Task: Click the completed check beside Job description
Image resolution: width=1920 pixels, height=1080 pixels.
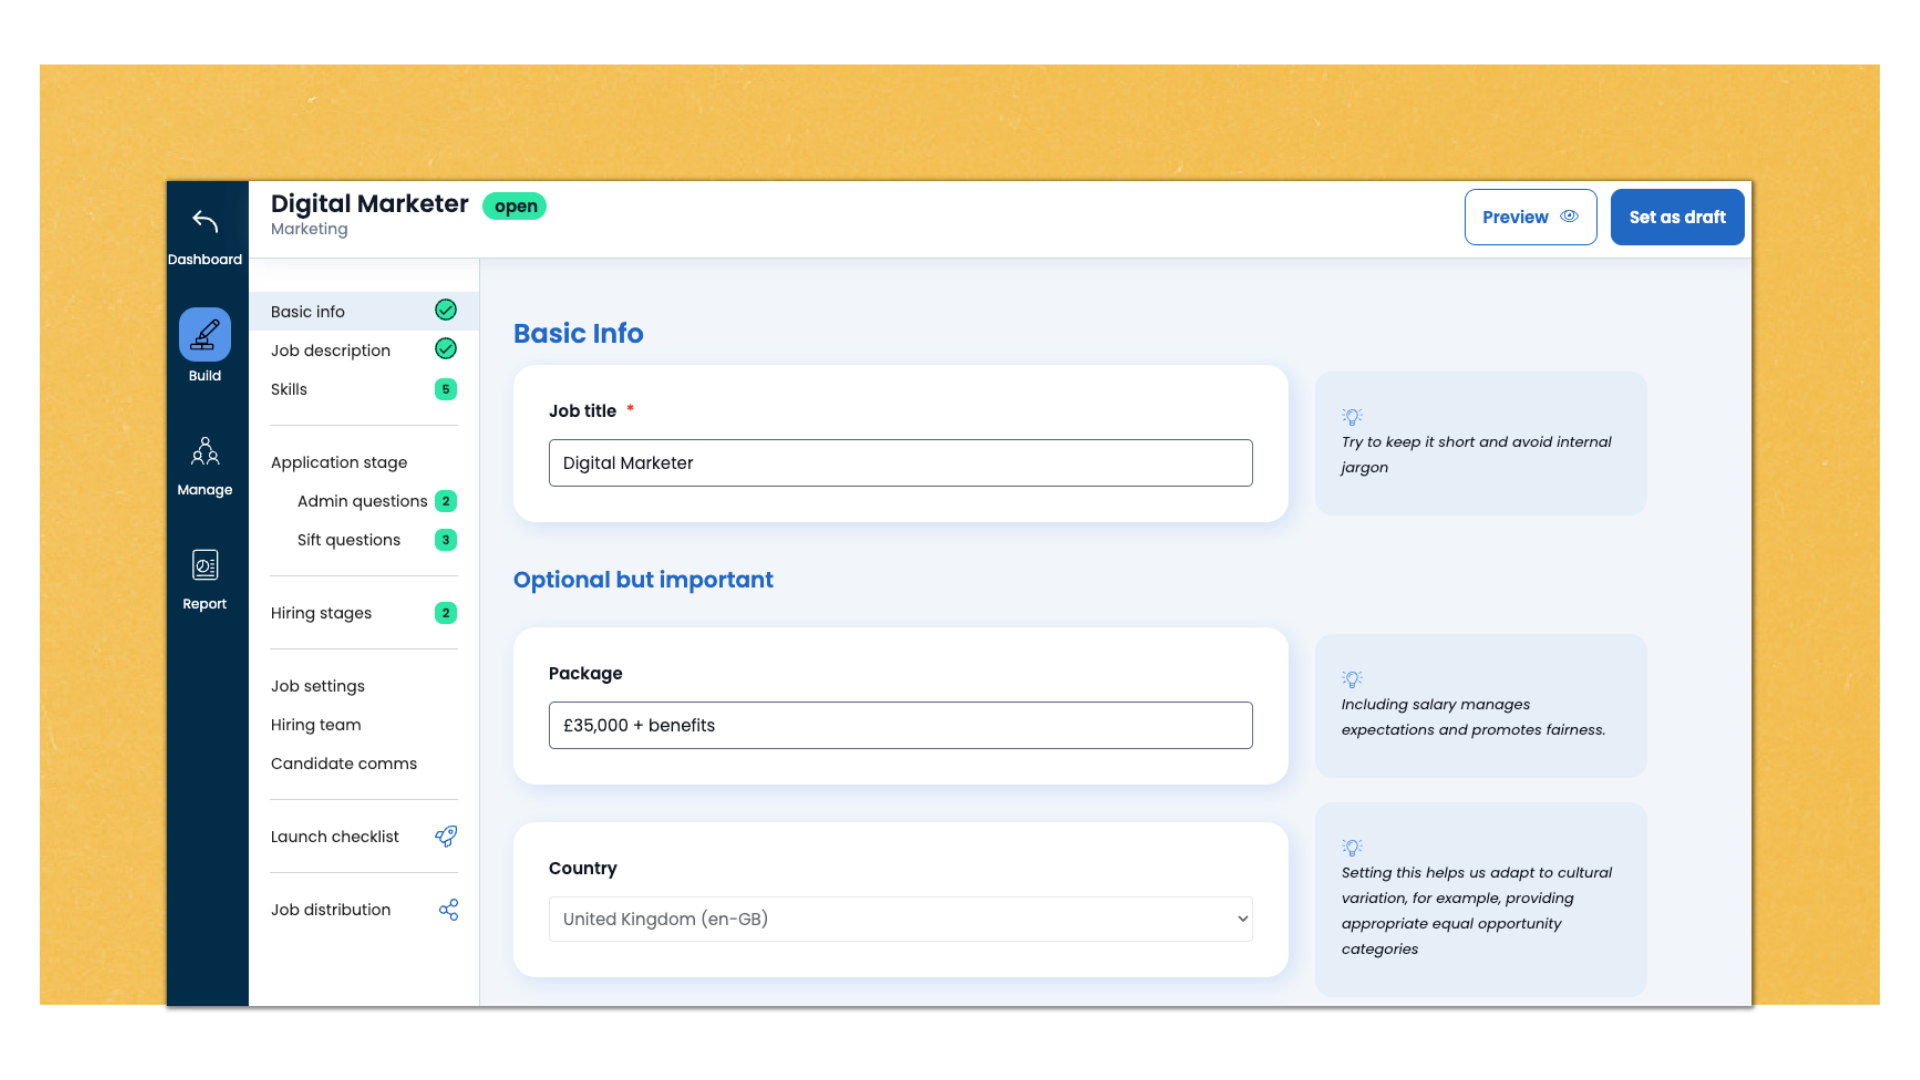Action: [446, 349]
